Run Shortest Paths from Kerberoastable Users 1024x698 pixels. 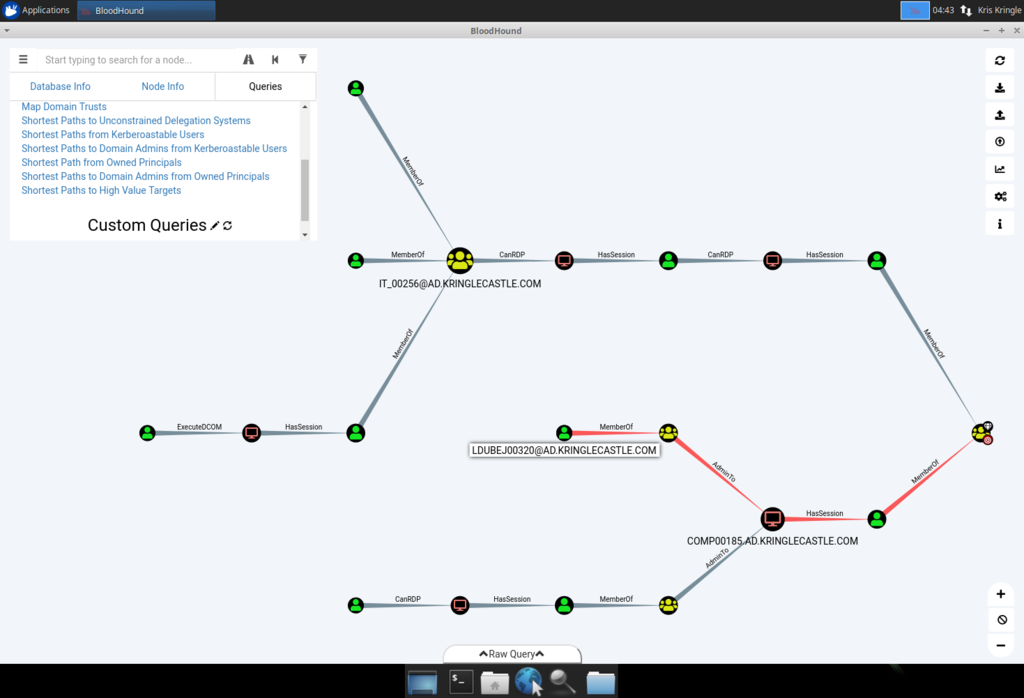point(113,135)
